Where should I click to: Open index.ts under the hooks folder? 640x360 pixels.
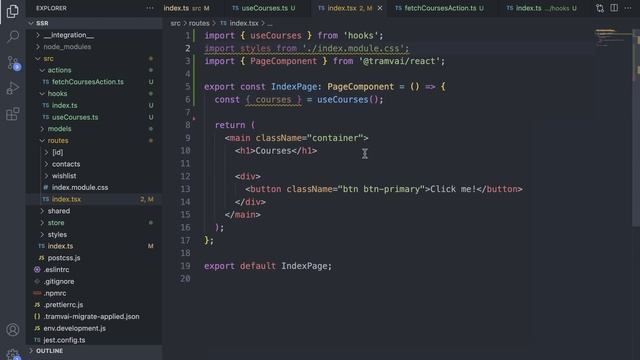tap(94, 105)
